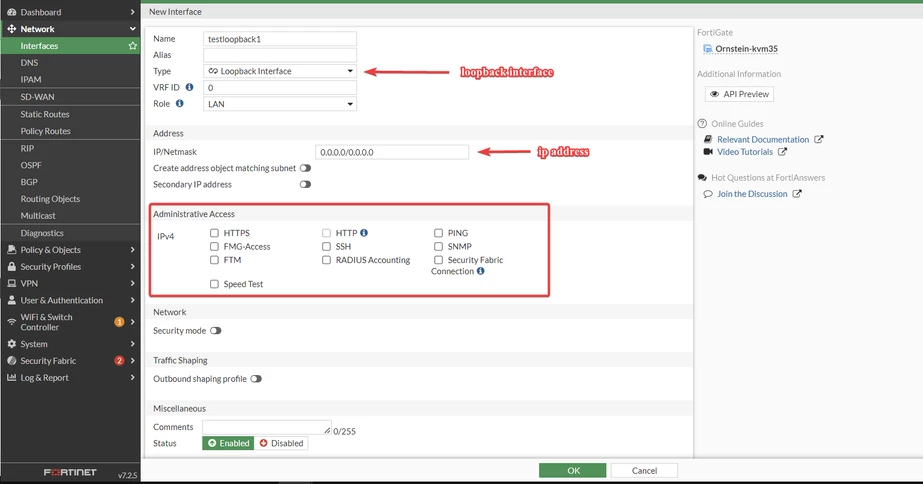Open the Join the Discussion link
Screen dimensions: 923x484
coord(752,194)
